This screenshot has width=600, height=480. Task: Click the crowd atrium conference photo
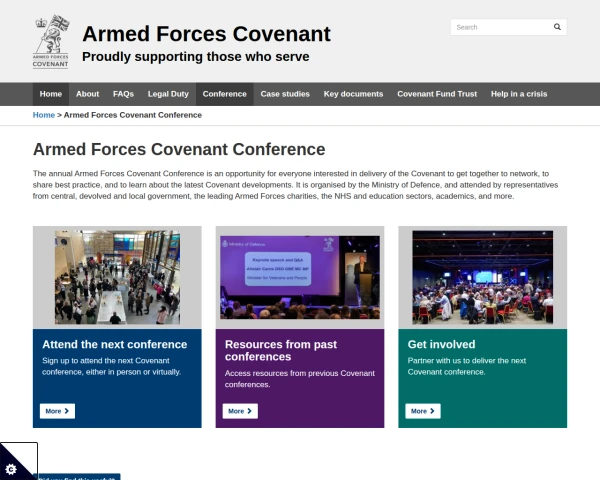117,277
